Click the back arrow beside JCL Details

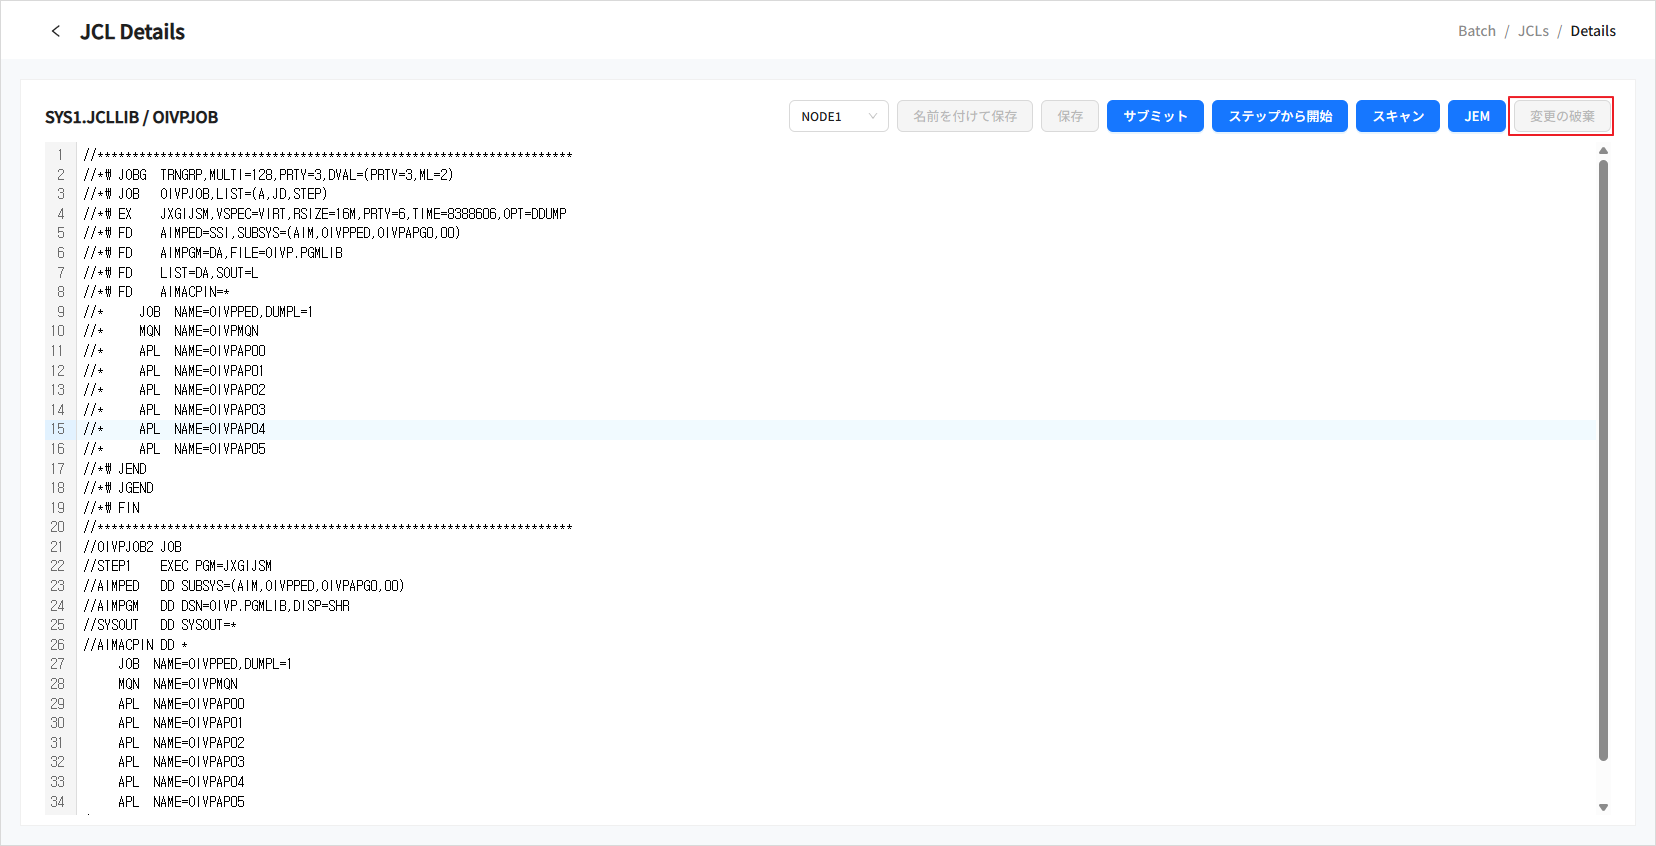(x=56, y=31)
